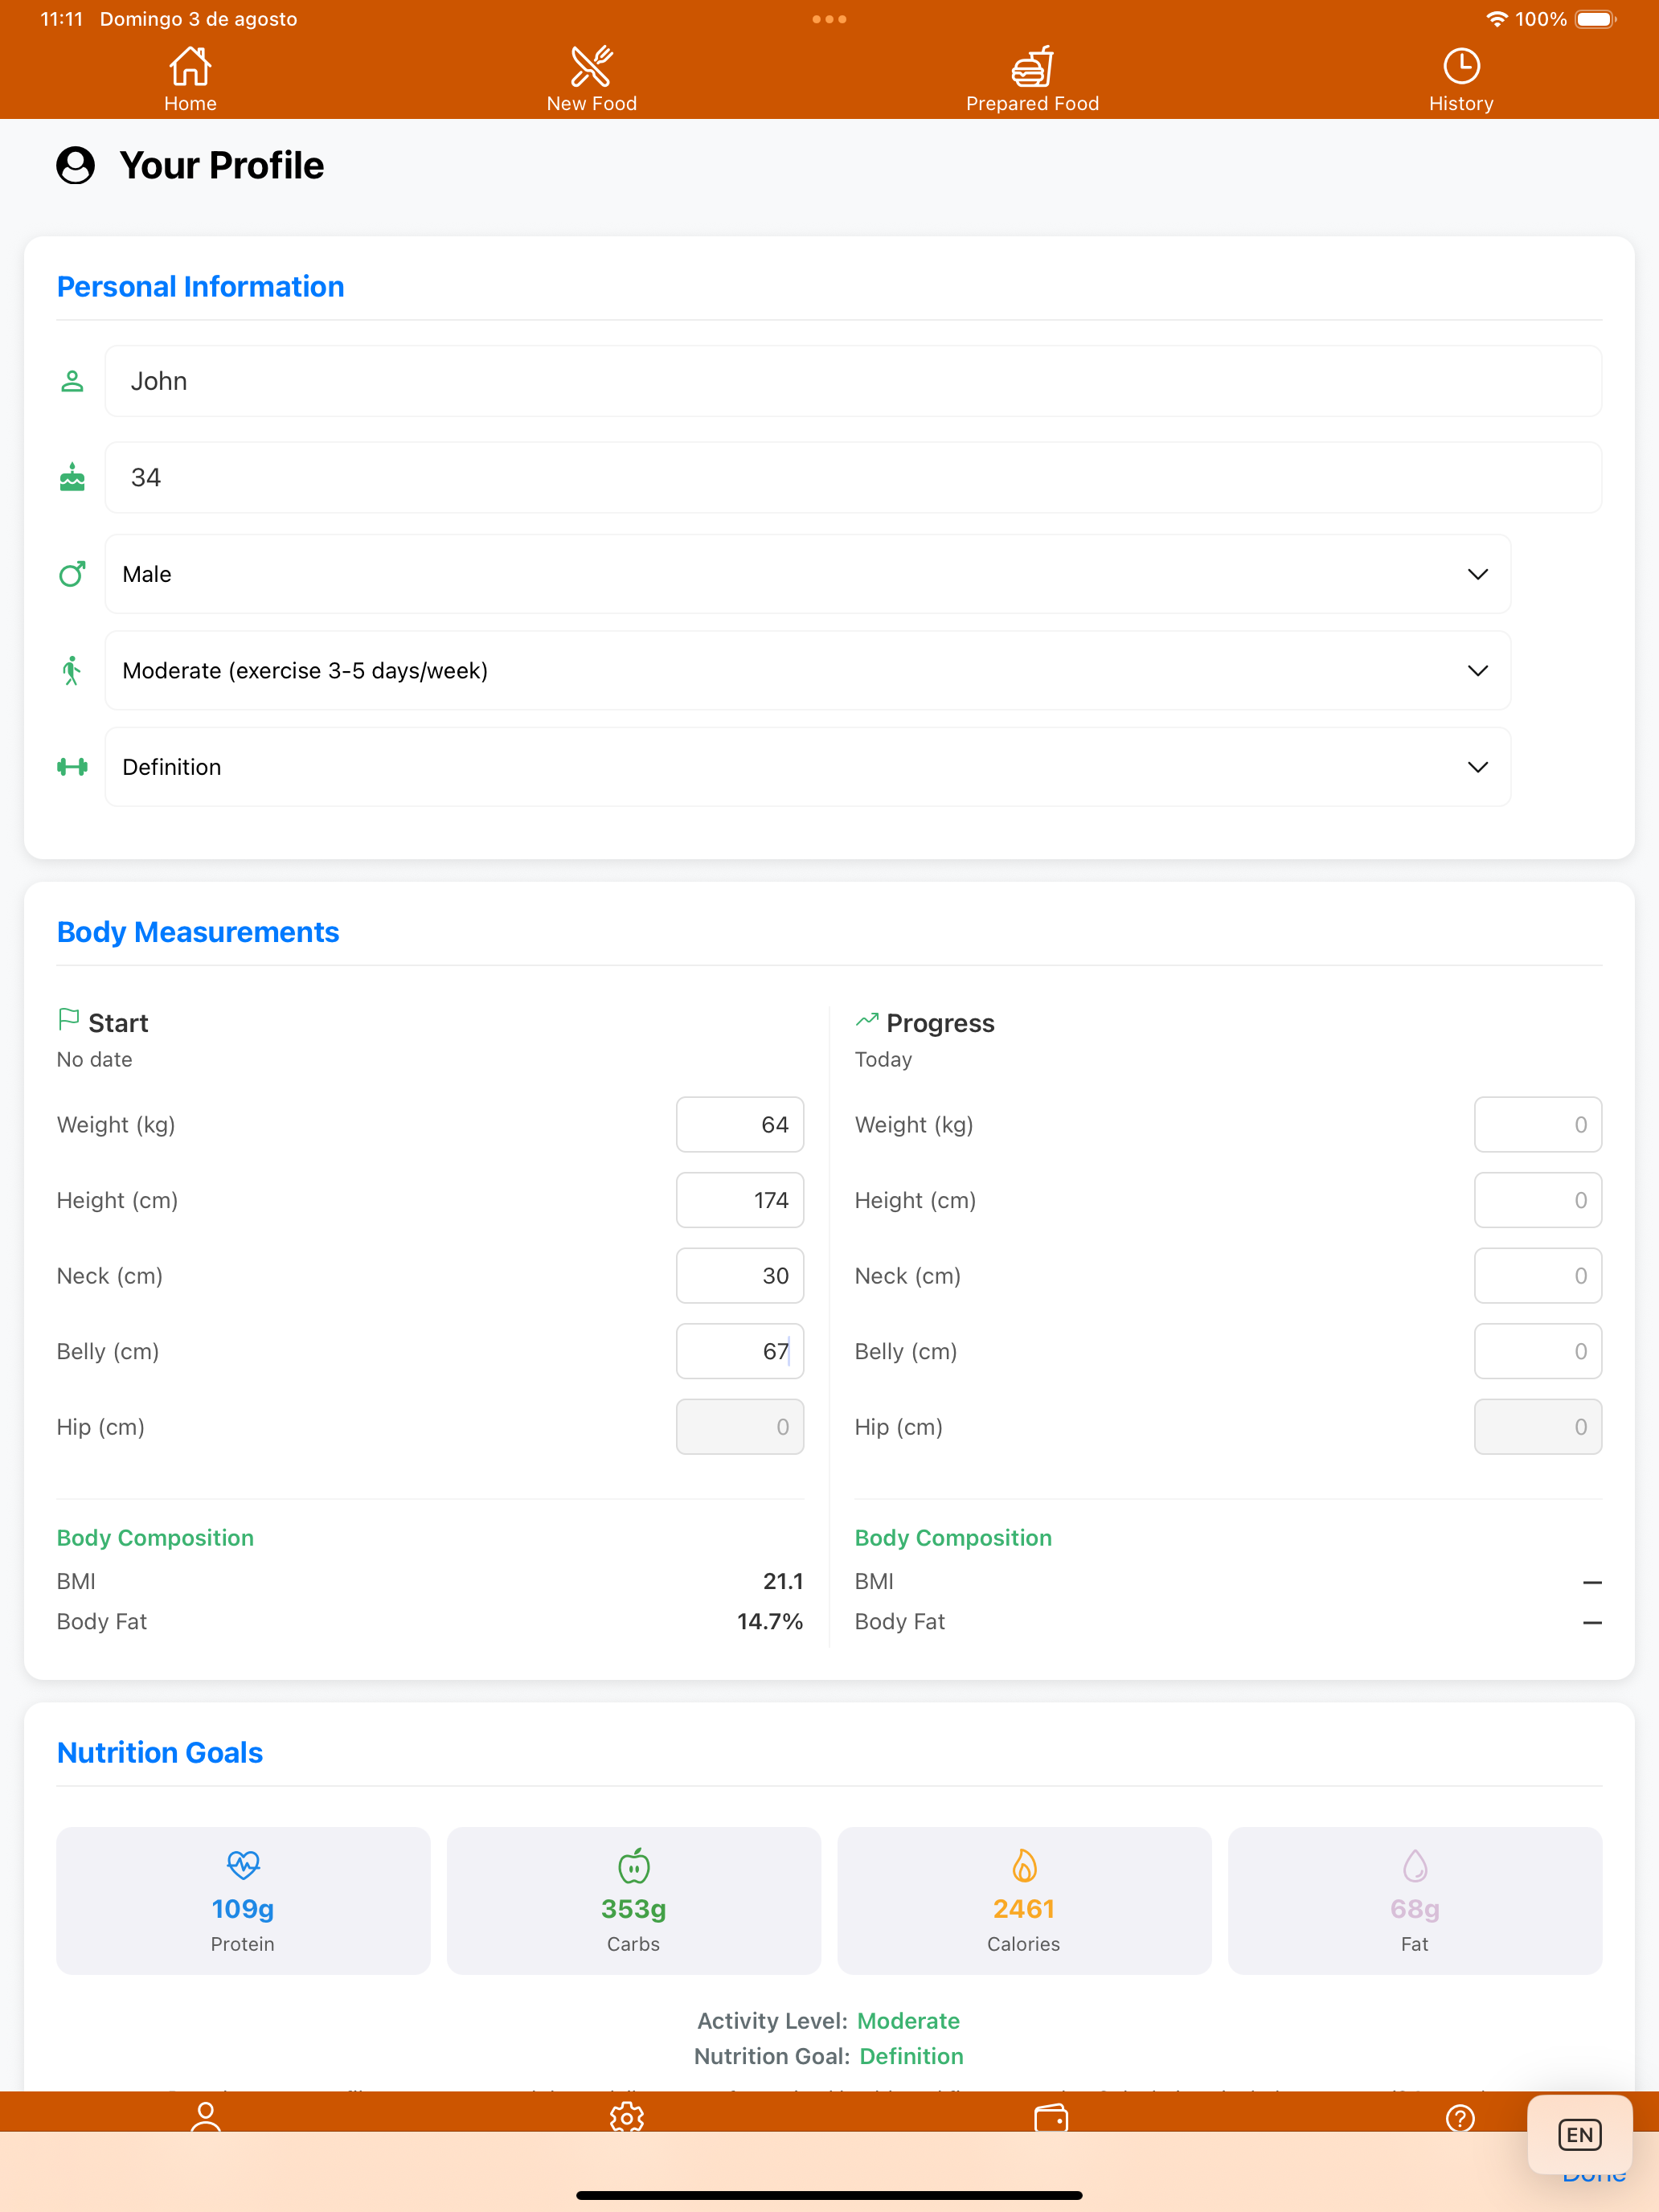Switch language with EN button

point(1580,2134)
